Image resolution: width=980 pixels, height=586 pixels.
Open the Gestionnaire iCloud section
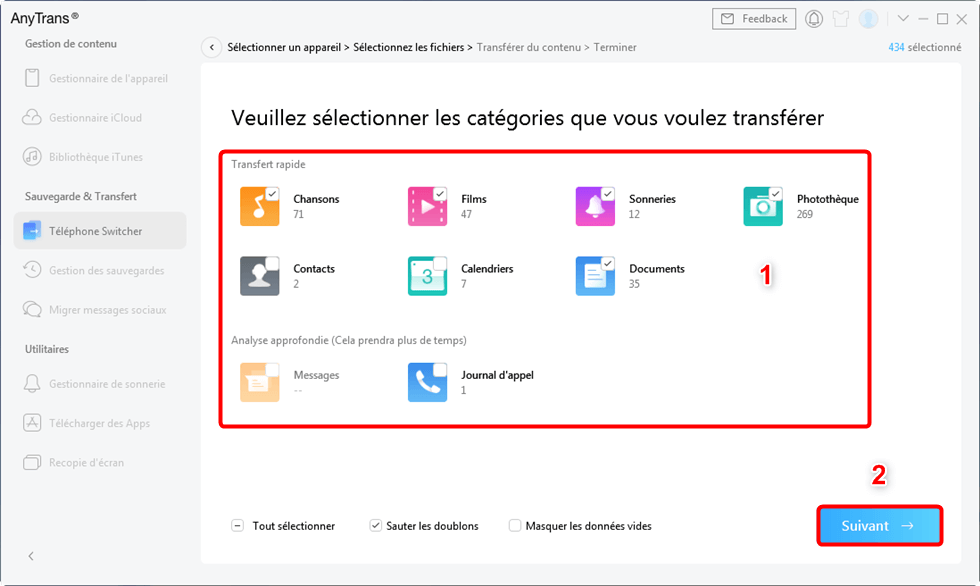tap(99, 117)
